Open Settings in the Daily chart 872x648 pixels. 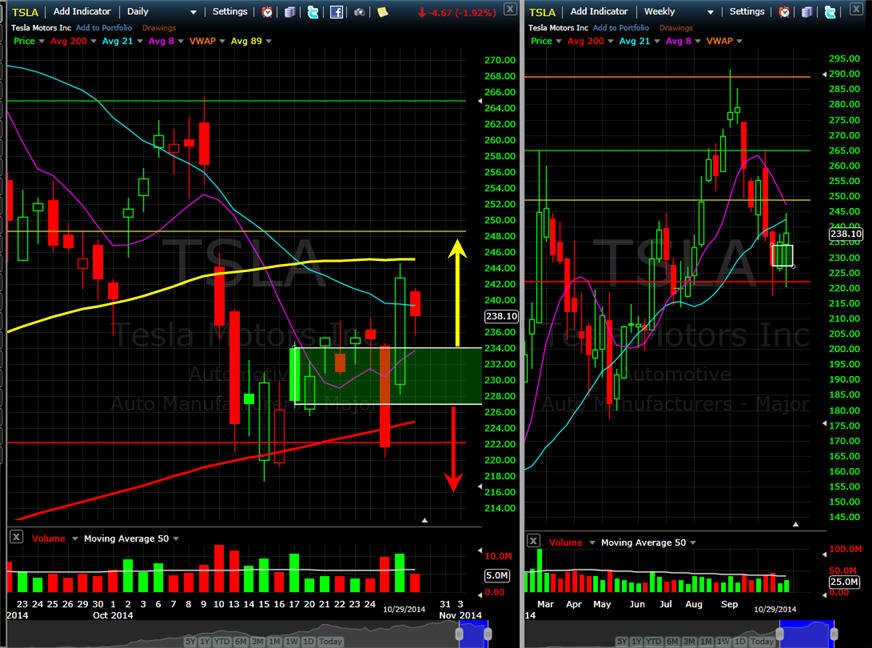point(230,11)
